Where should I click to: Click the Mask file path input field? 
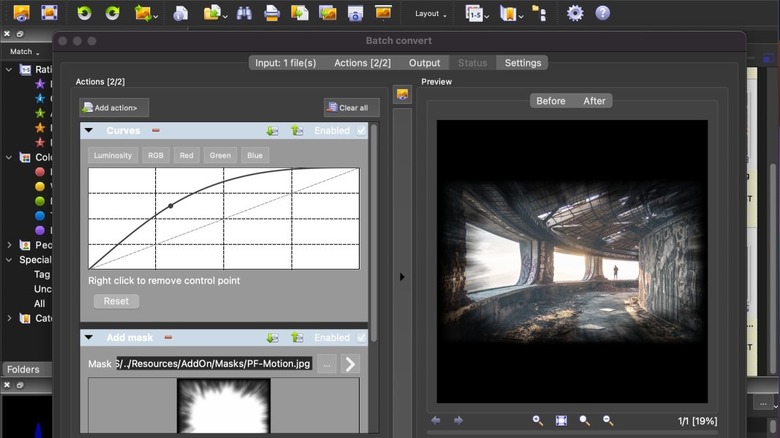214,364
